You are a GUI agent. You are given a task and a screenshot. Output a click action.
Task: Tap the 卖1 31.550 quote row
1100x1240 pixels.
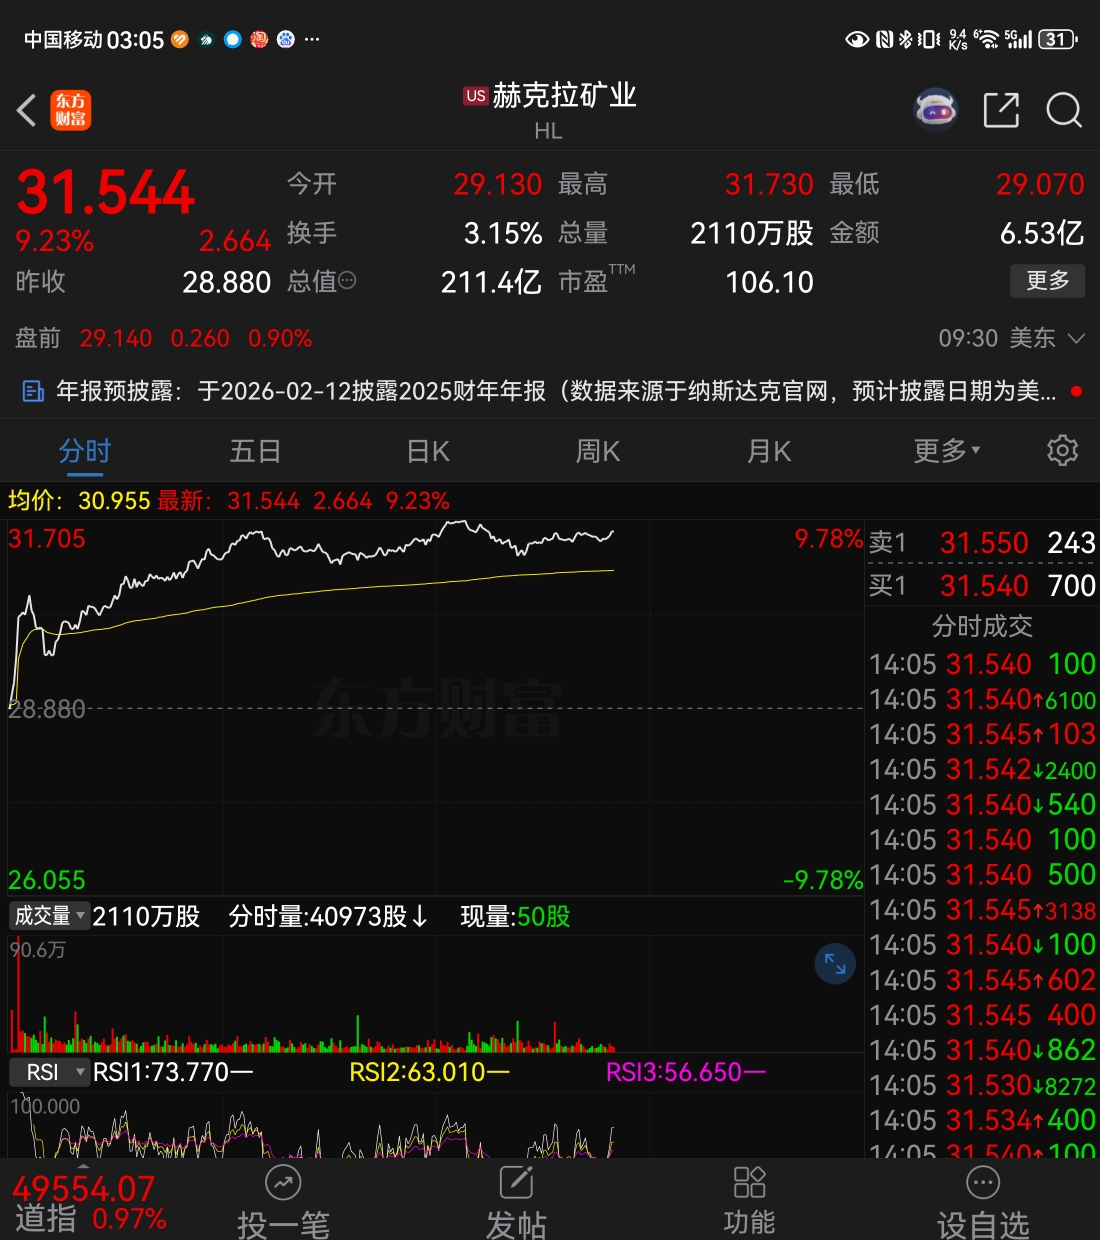tap(982, 543)
